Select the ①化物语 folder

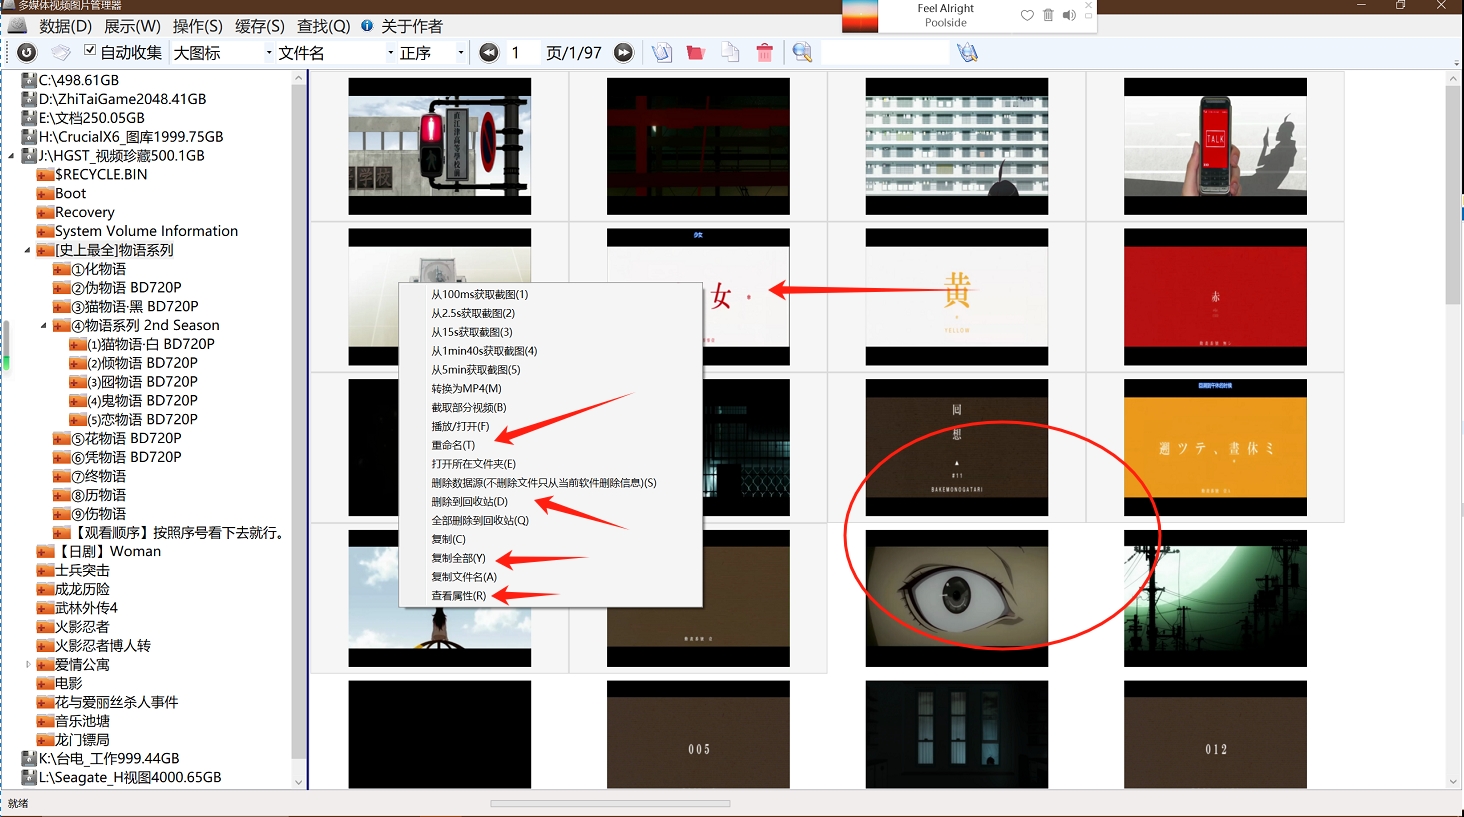click(x=98, y=269)
